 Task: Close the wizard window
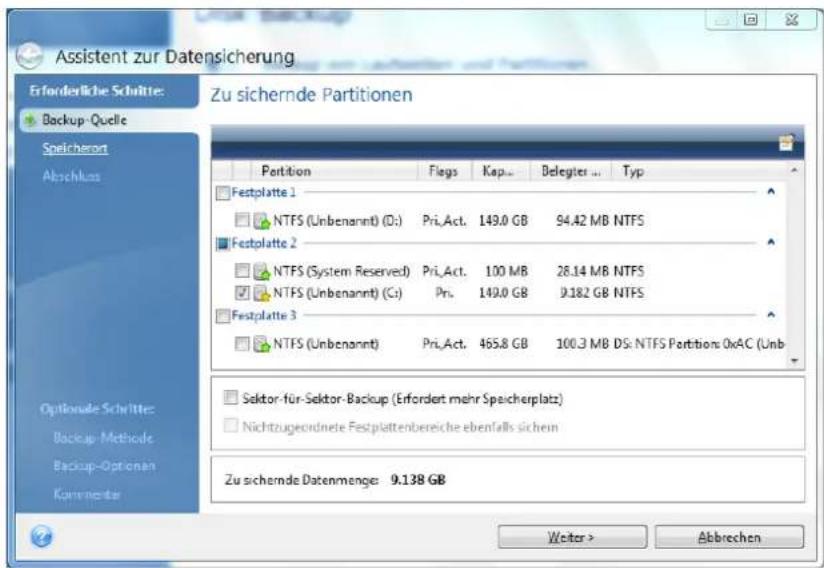791,19
